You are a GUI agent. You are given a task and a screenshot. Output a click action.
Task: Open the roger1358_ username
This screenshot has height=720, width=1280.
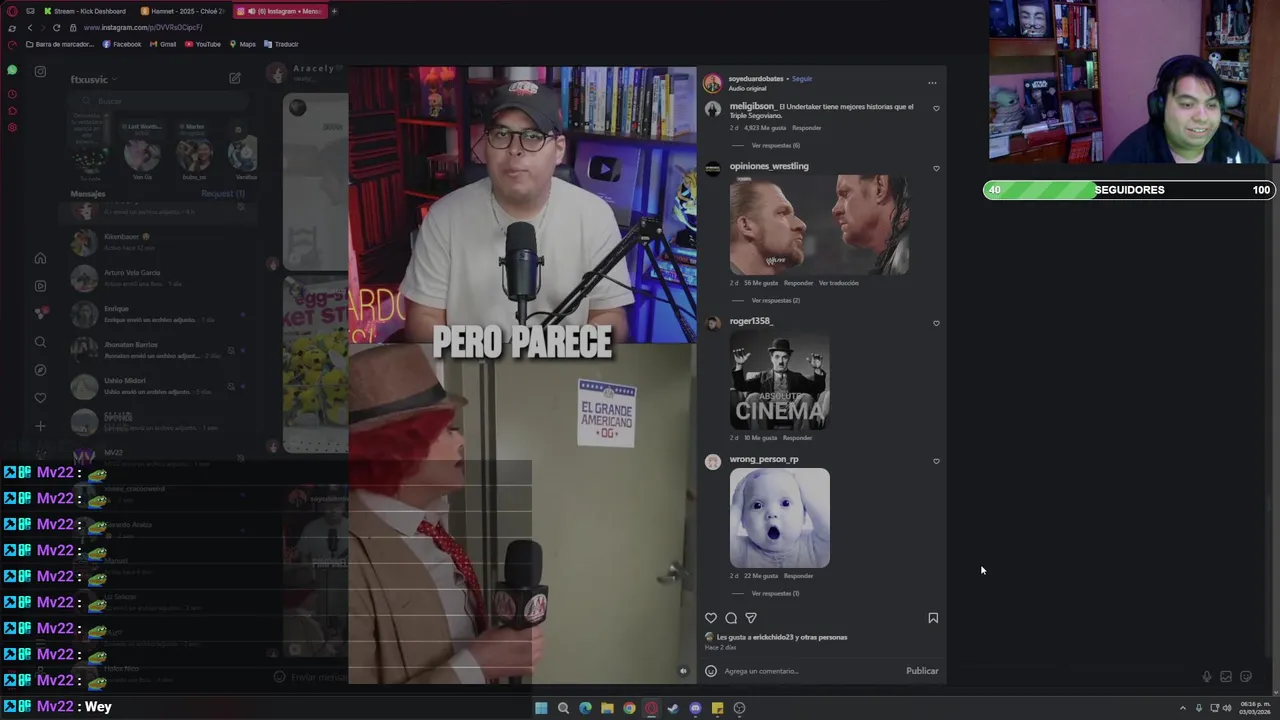(x=751, y=321)
